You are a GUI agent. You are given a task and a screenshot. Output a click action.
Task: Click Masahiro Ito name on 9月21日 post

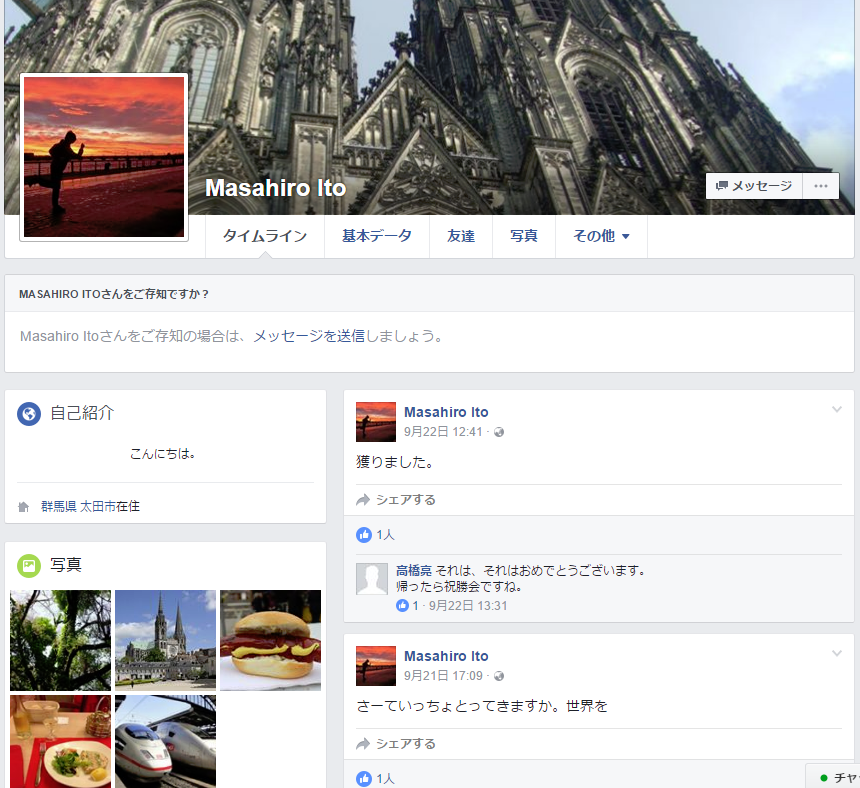point(446,656)
